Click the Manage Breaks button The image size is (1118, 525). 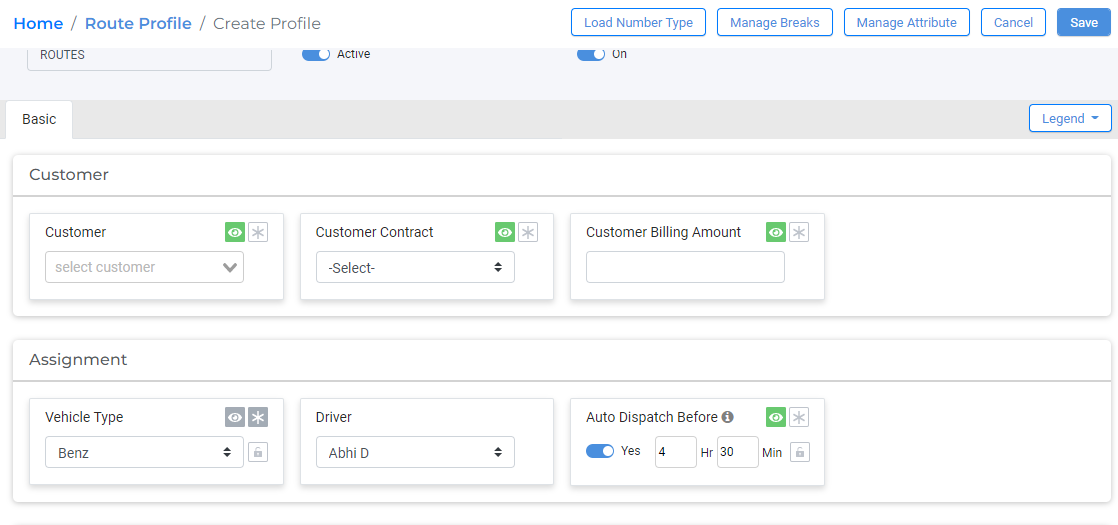pyautogui.click(x=774, y=22)
